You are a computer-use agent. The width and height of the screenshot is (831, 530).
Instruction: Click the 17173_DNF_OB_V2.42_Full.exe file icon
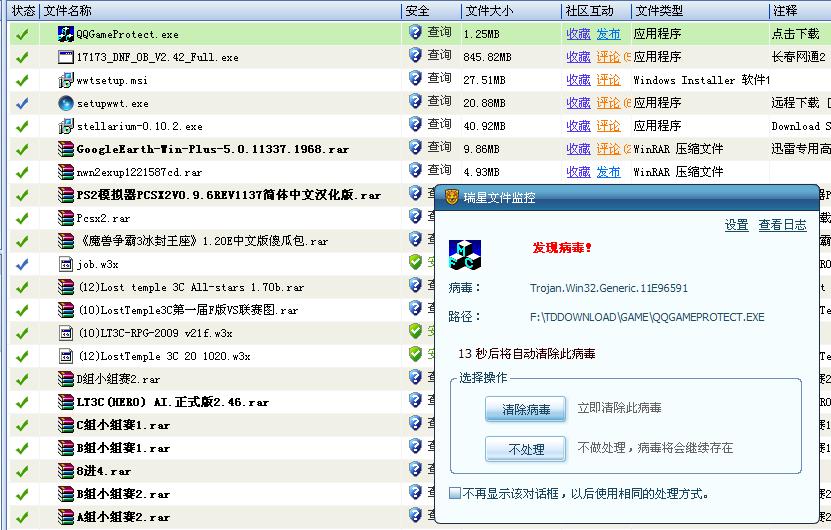66,57
